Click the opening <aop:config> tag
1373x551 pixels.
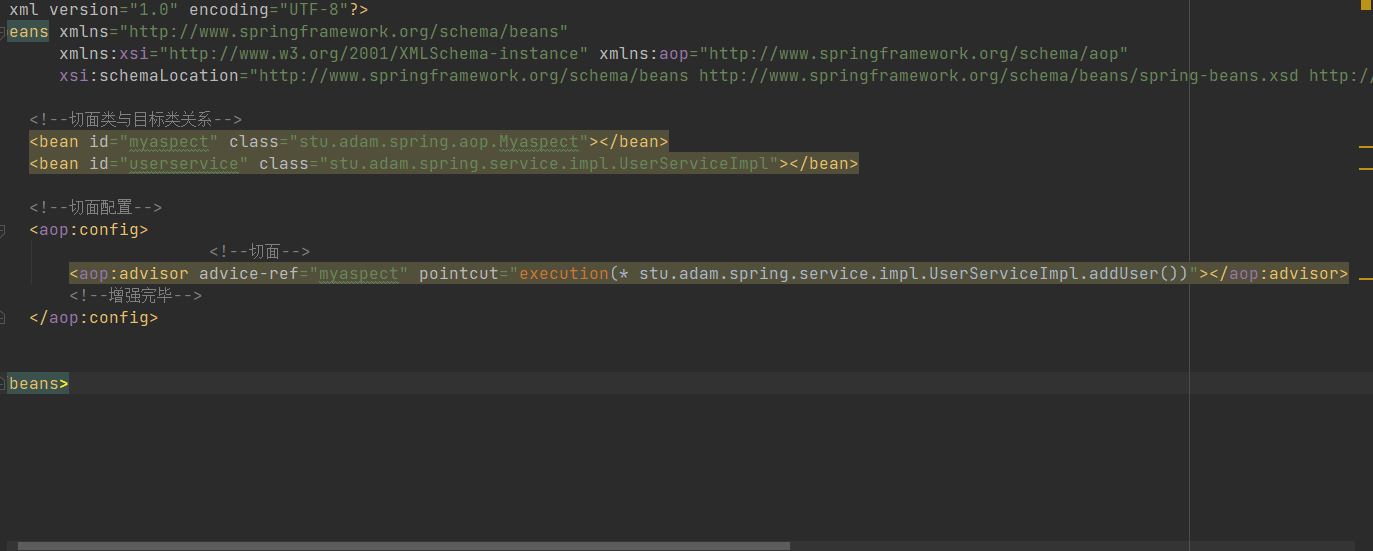(x=89, y=230)
